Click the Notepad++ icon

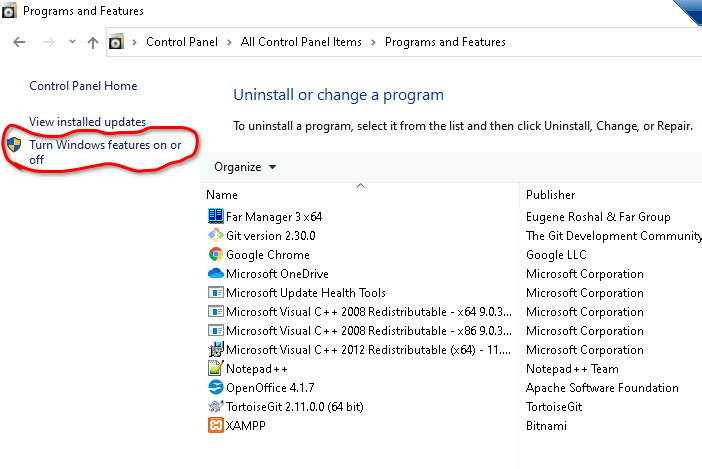point(215,368)
